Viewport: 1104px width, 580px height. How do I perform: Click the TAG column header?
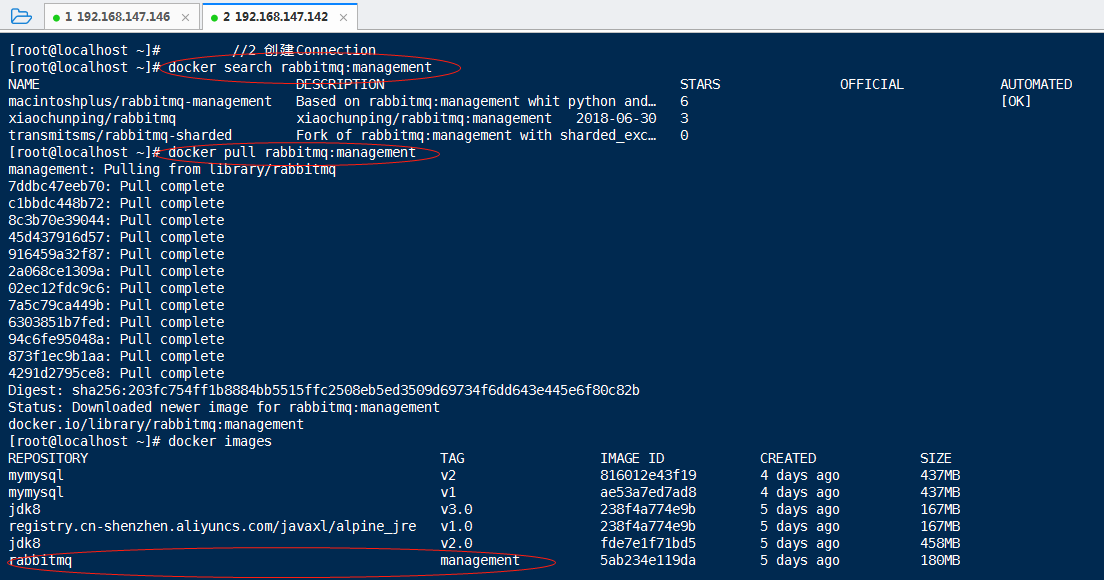(x=452, y=458)
